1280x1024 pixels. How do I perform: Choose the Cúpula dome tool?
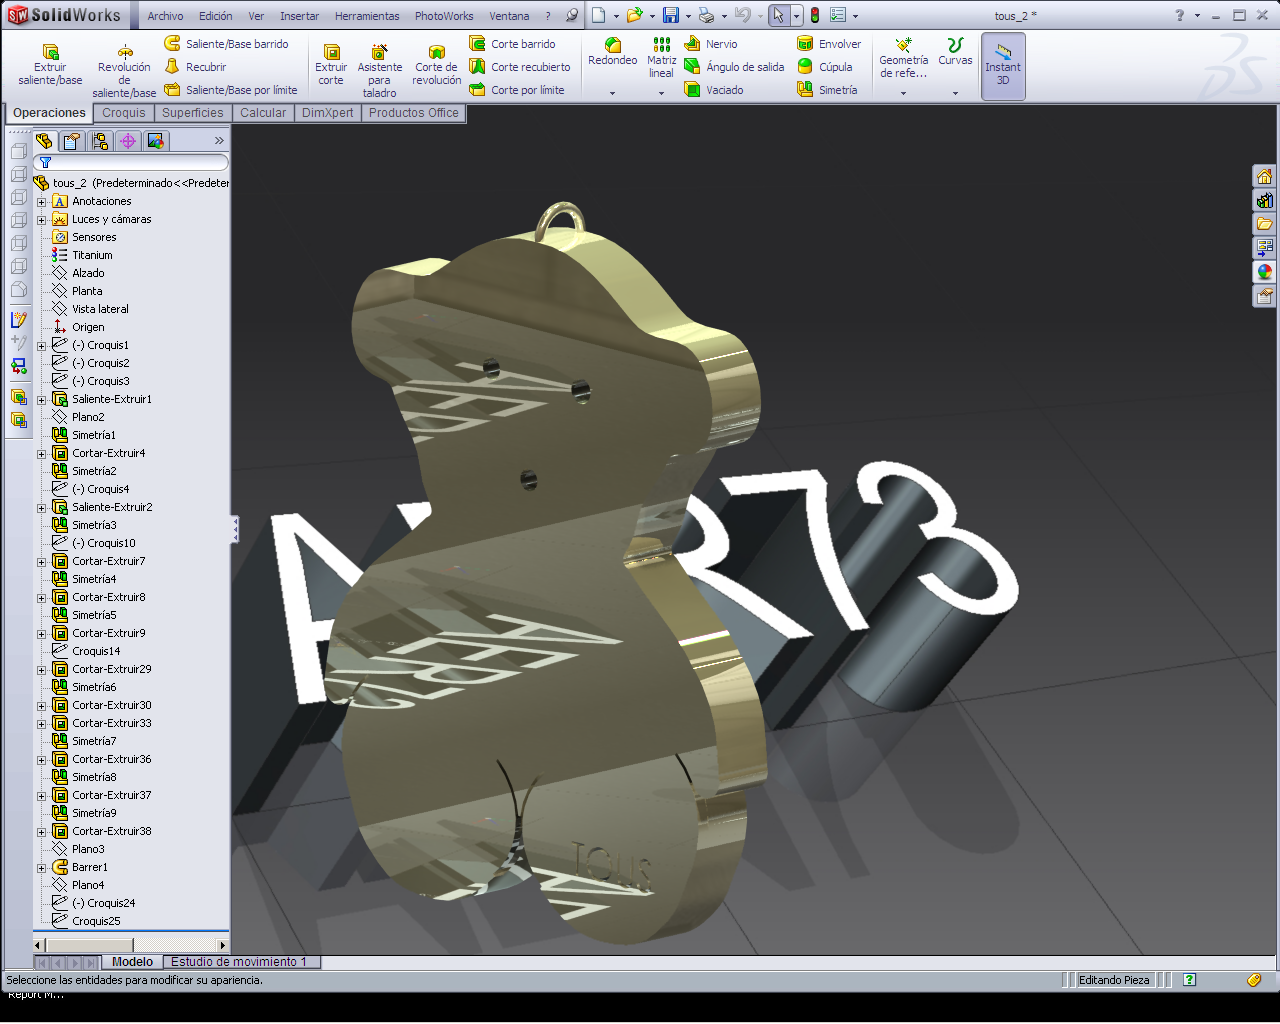[x=825, y=67]
